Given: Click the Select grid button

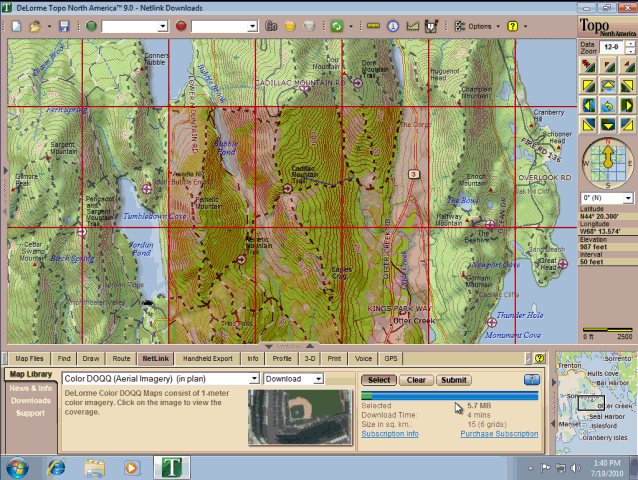Looking at the screenshot, I should click(379, 380).
